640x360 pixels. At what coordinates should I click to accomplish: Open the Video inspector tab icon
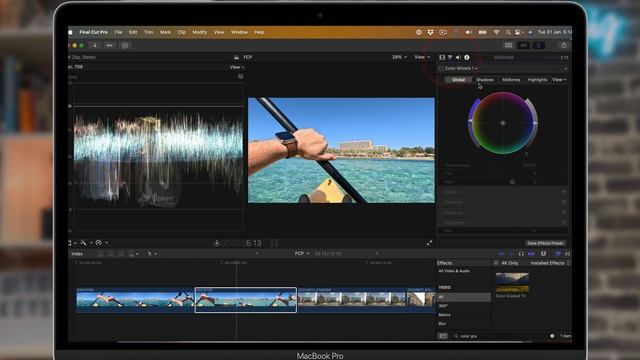click(x=442, y=58)
